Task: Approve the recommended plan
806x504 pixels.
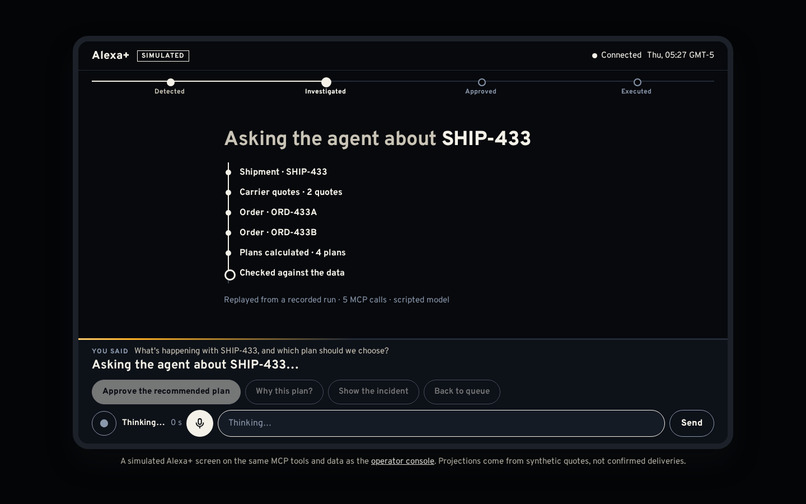Action: [166, 391]
